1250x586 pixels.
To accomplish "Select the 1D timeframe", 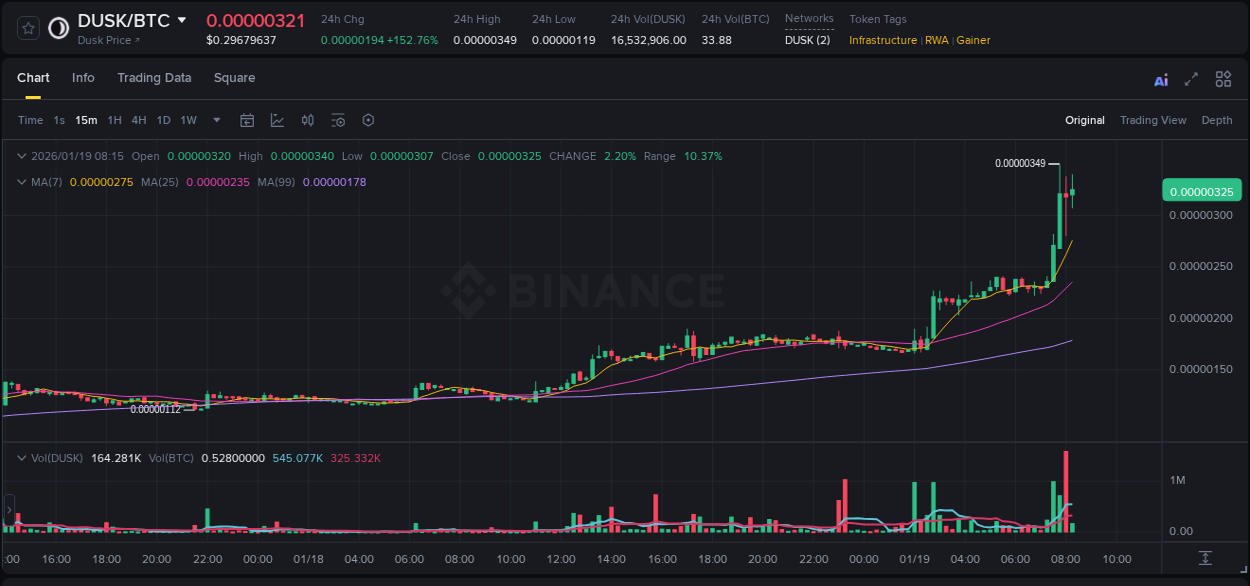I will [x=162, y=120].
